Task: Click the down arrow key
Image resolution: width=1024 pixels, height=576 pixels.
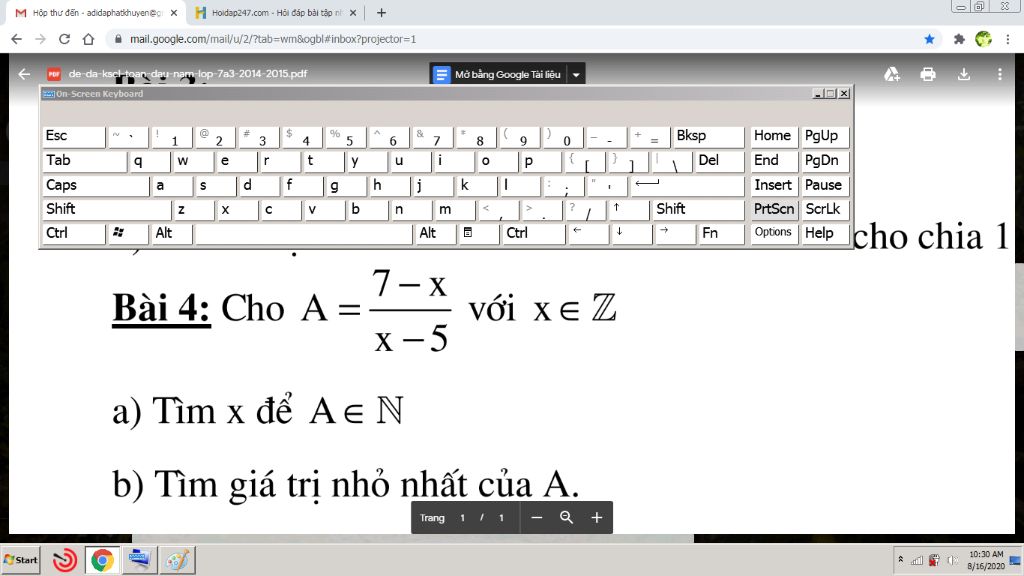Action: pos(632,234)
